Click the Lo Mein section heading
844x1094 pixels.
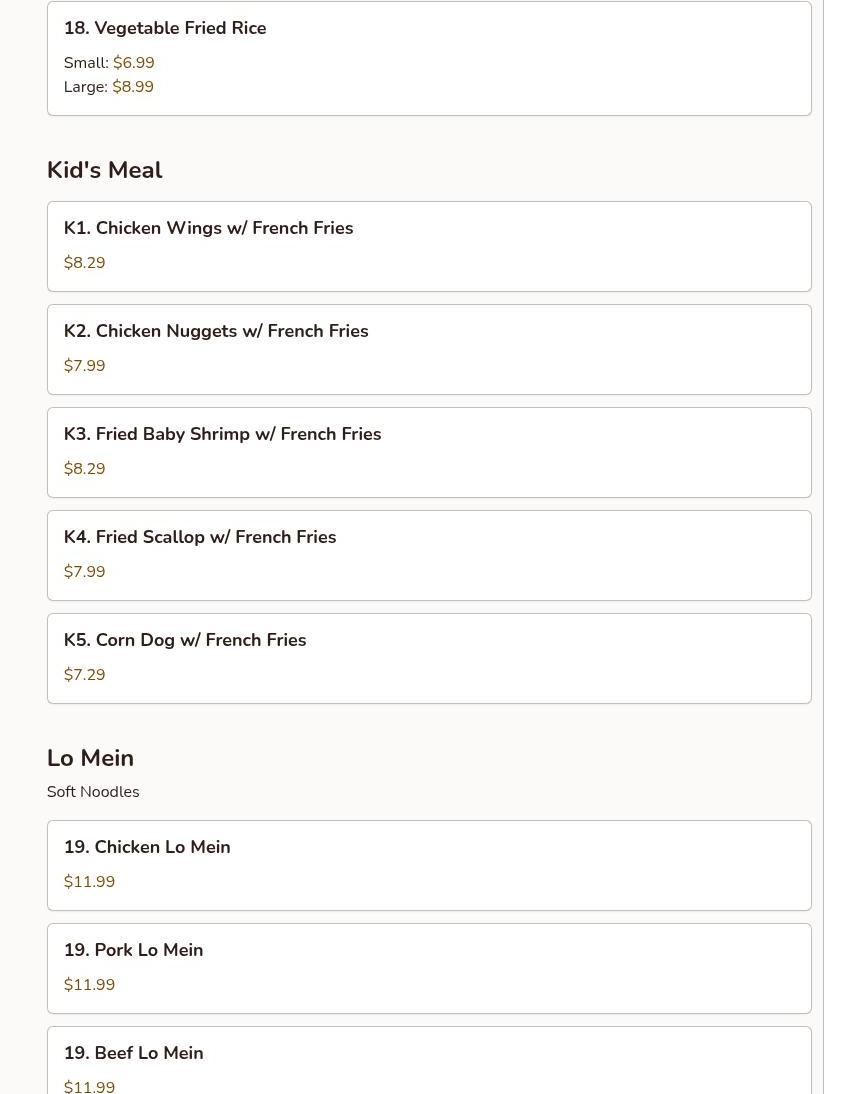tap(90, 758)
